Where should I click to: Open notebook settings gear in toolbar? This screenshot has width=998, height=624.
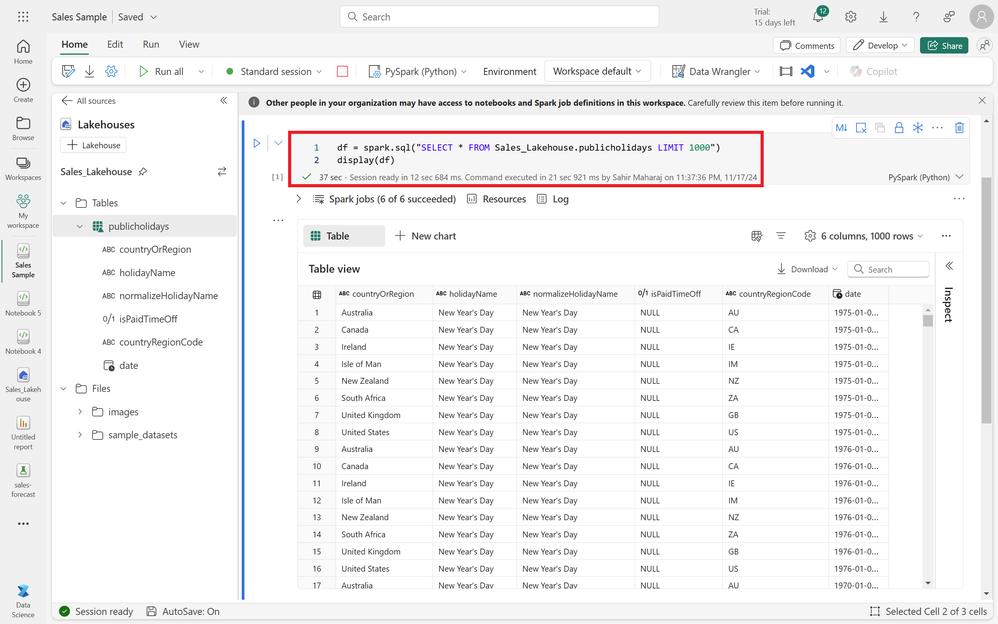pos(111,71)
